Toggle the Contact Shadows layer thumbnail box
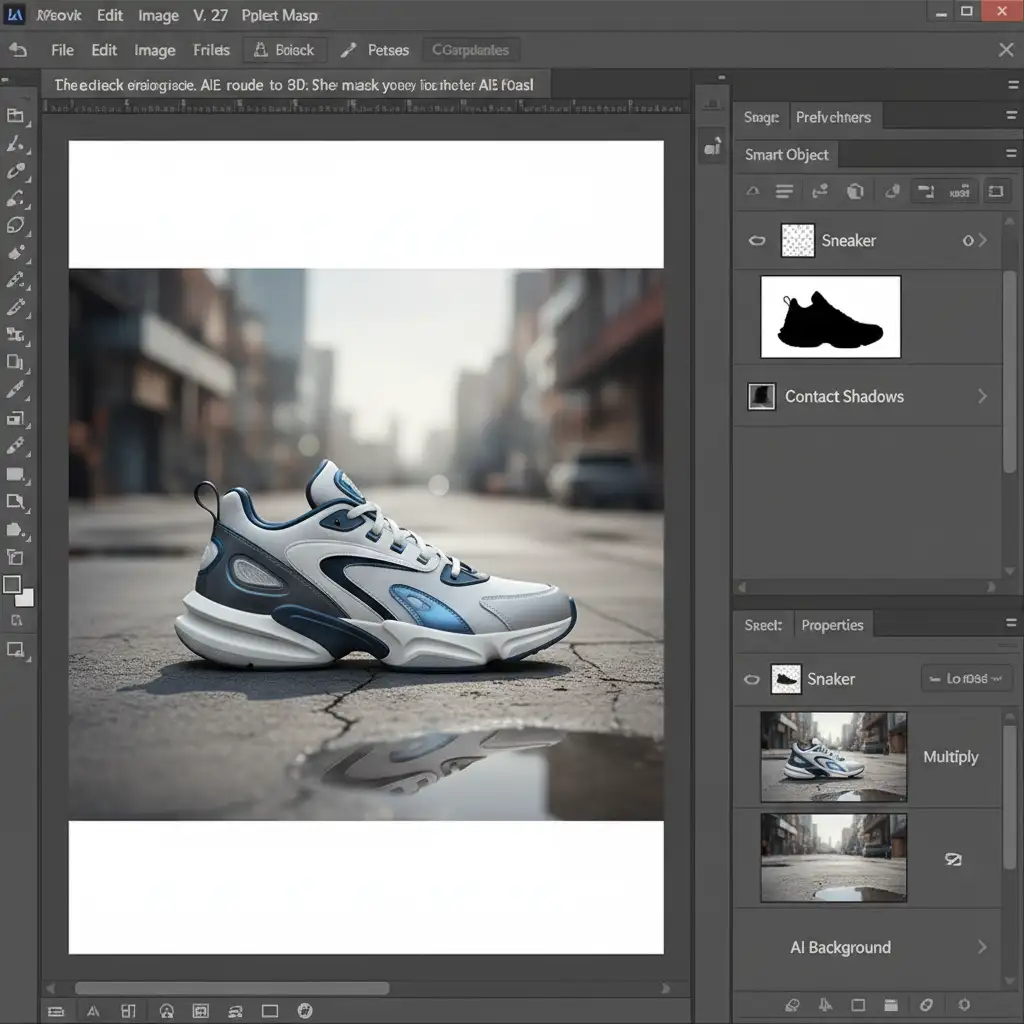Screen dimensions: 1024x1024 tap(761, 397)
